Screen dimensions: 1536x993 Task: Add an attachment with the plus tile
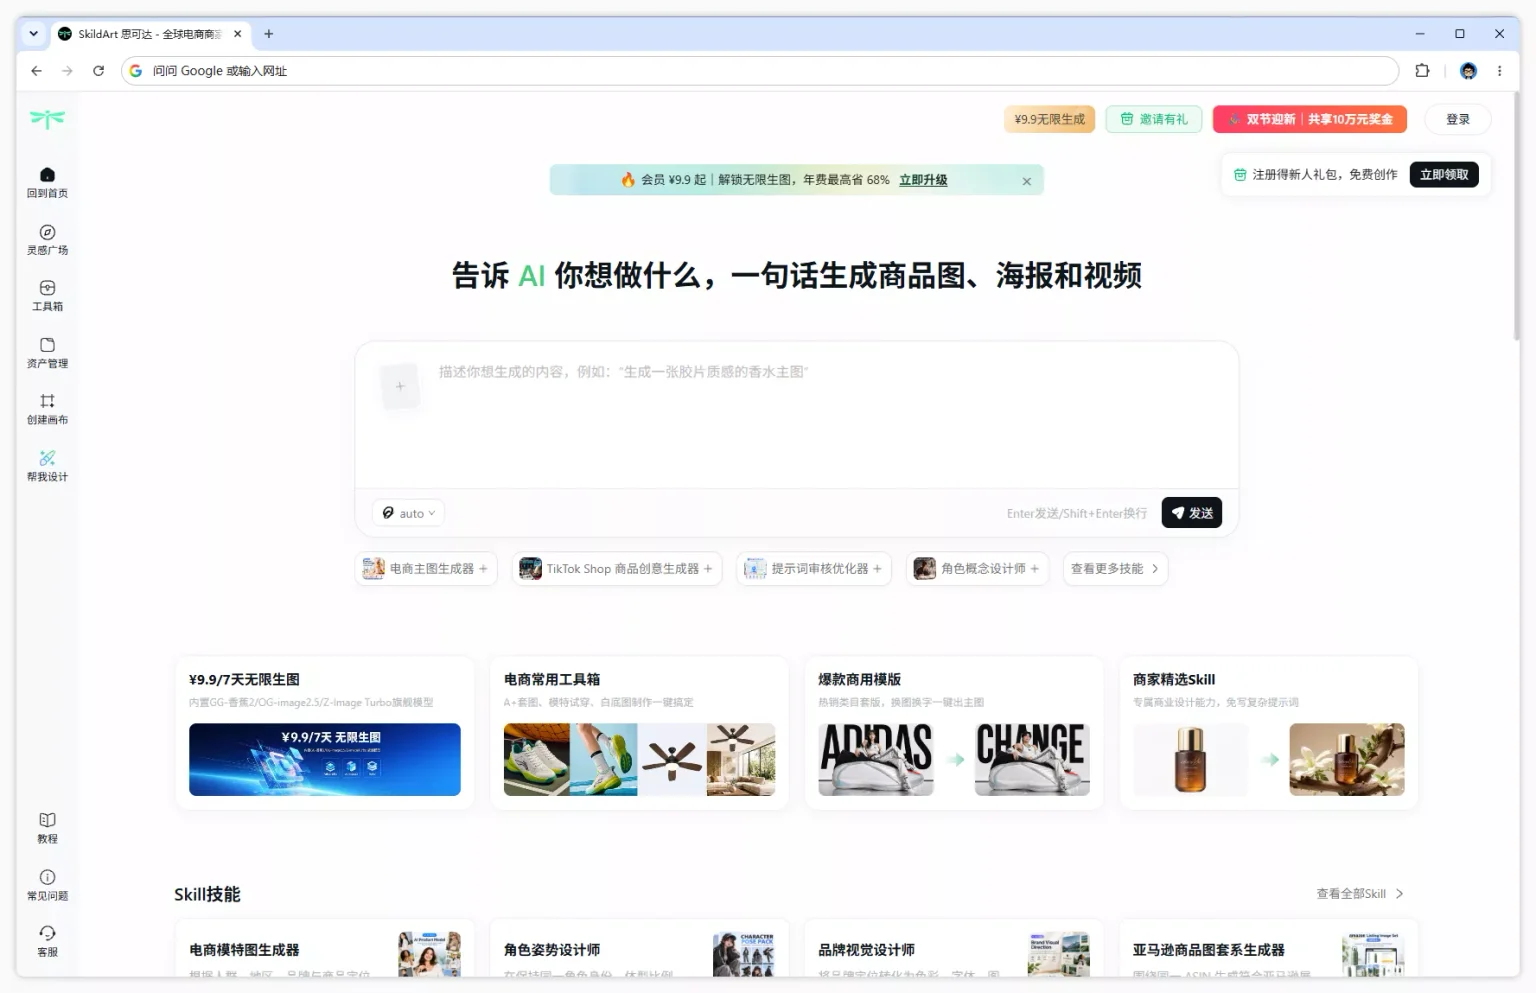coord(400,386)
